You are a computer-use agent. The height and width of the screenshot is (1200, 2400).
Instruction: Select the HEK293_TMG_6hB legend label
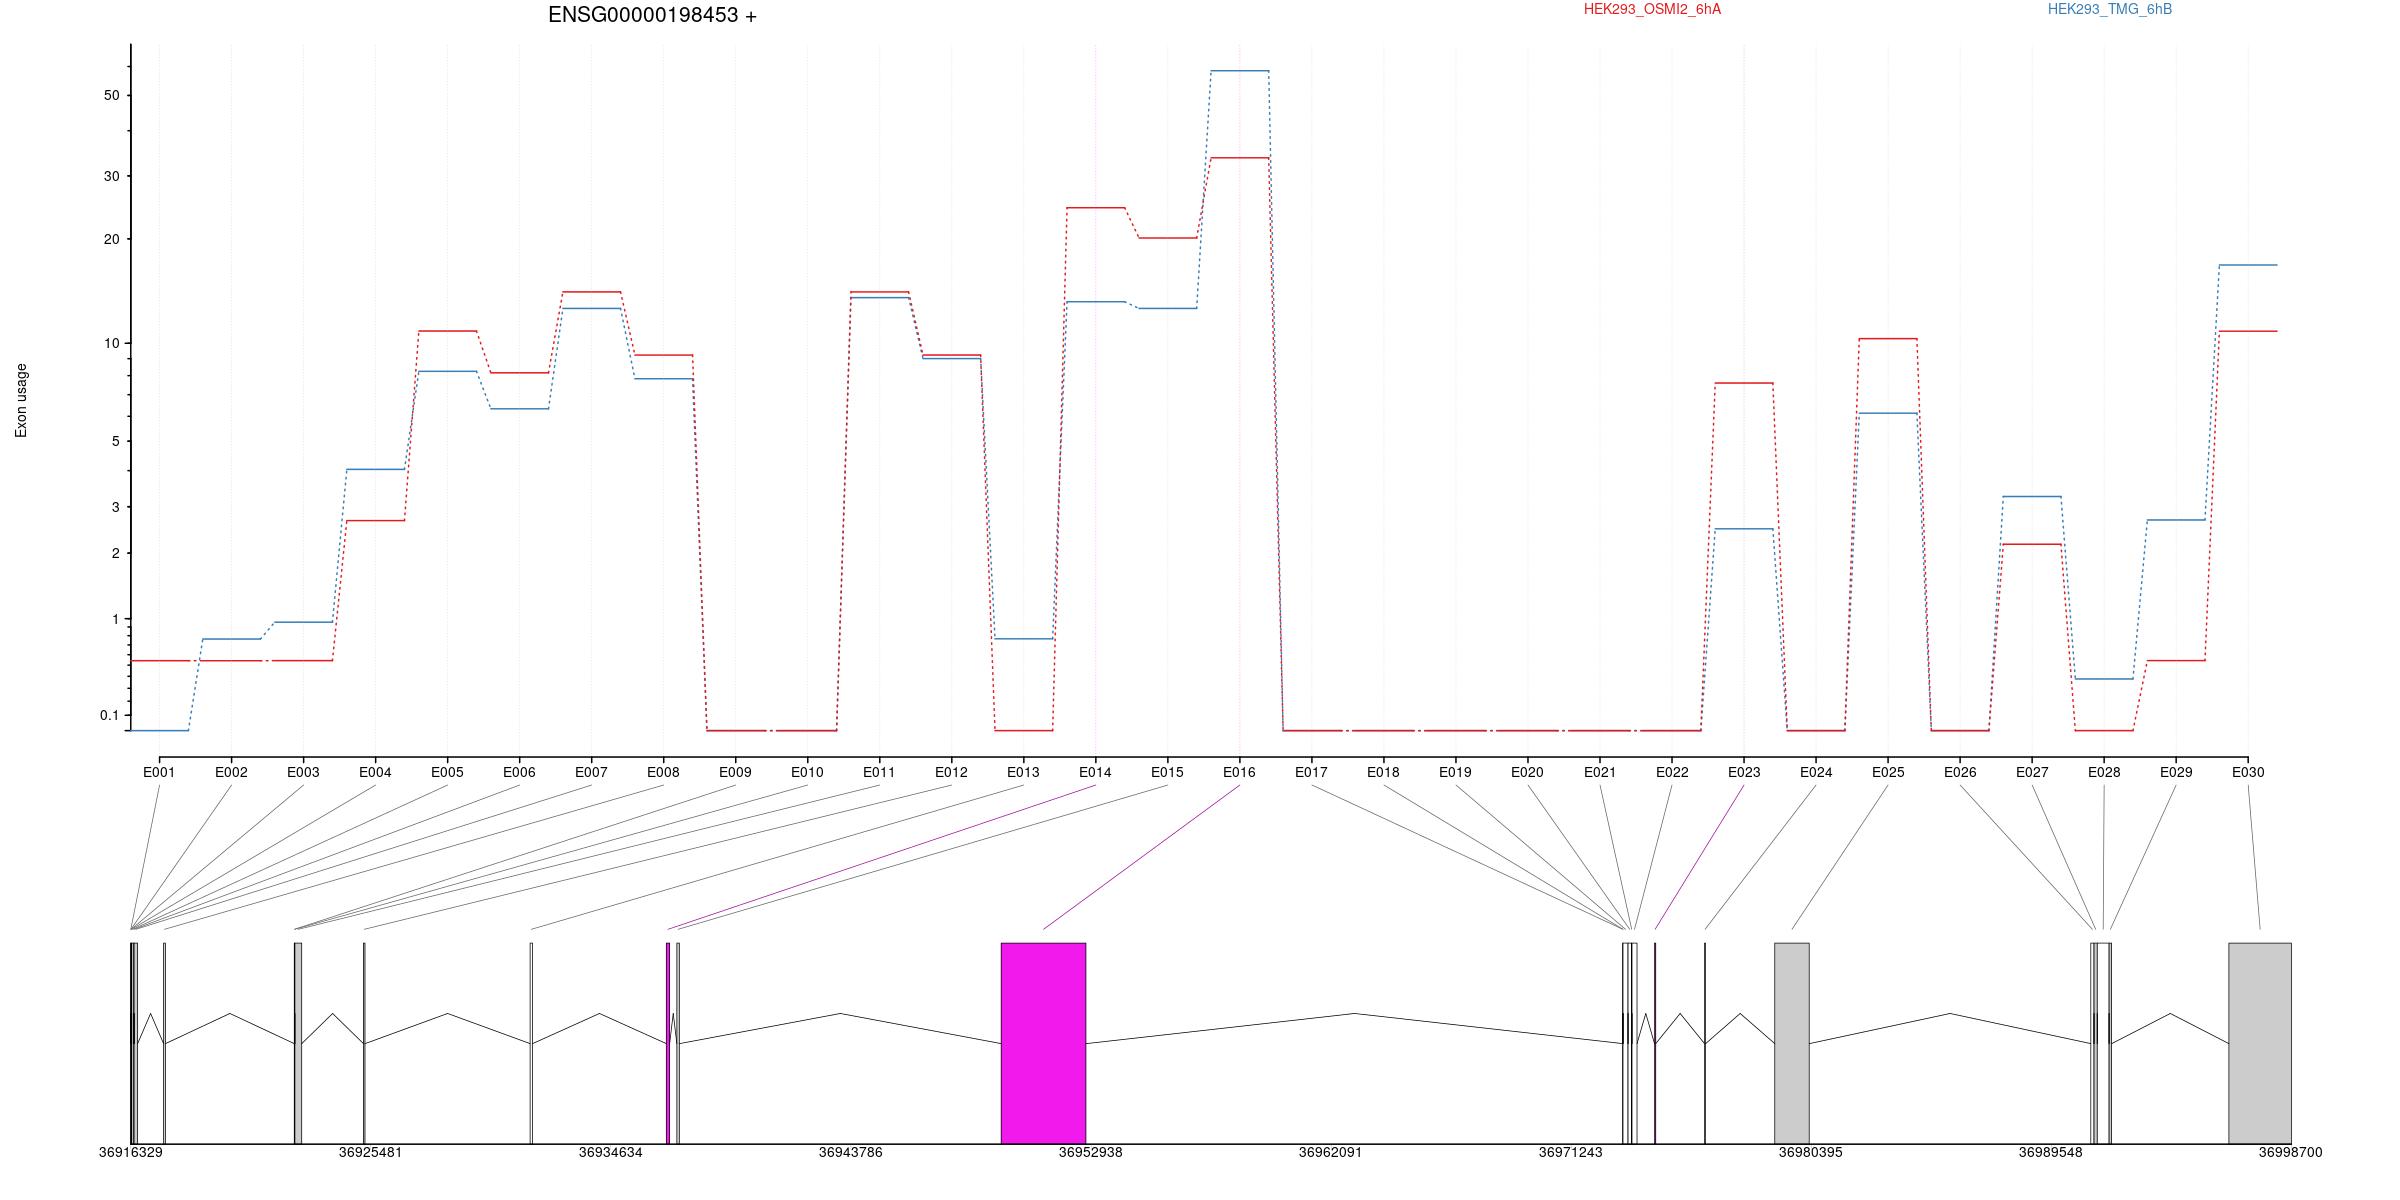point(2109,9)
